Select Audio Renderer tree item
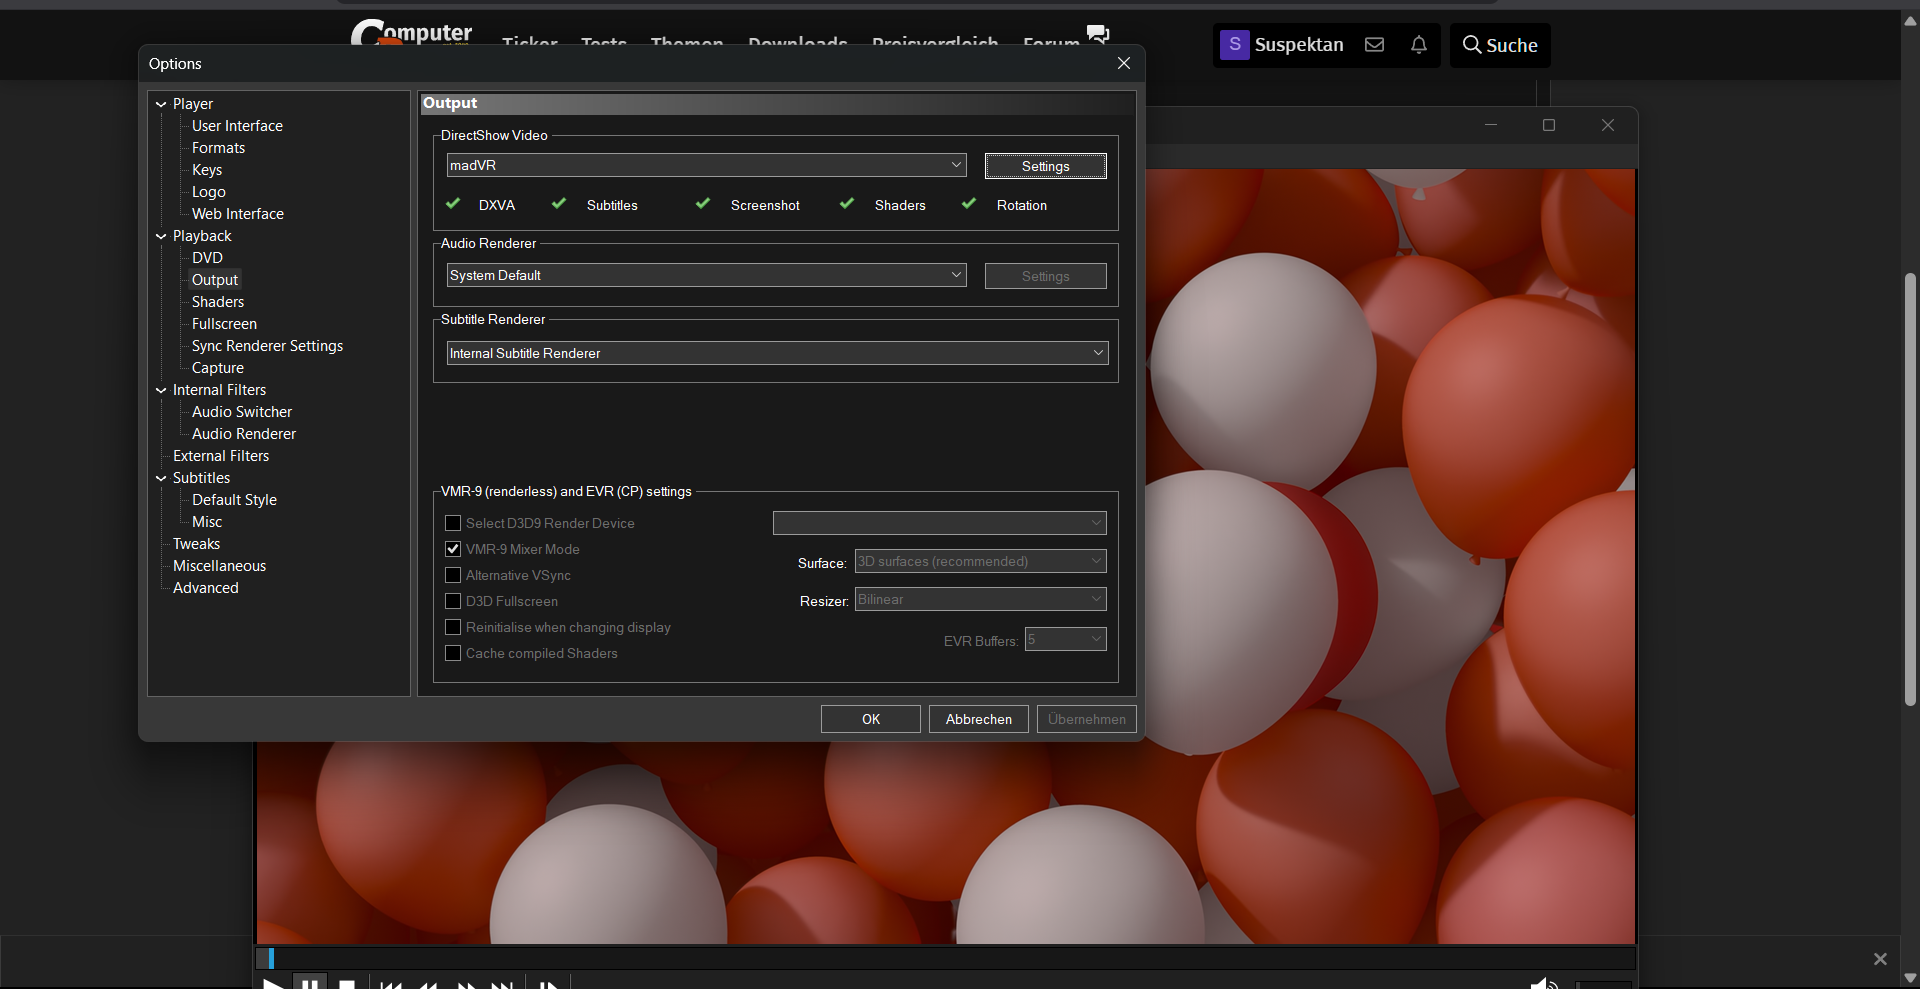This screenshot has height=989, width=1920. point(244,434)
